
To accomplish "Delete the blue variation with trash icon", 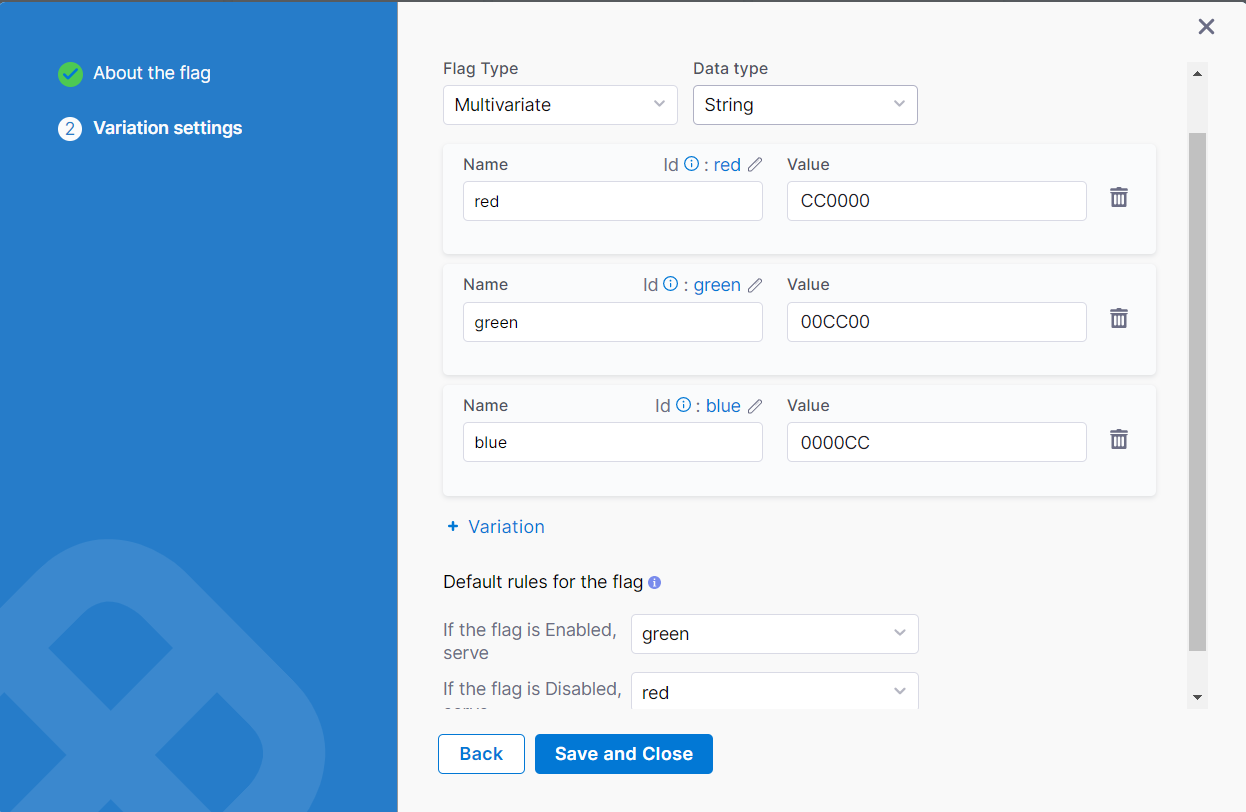I will point(1119,439).
